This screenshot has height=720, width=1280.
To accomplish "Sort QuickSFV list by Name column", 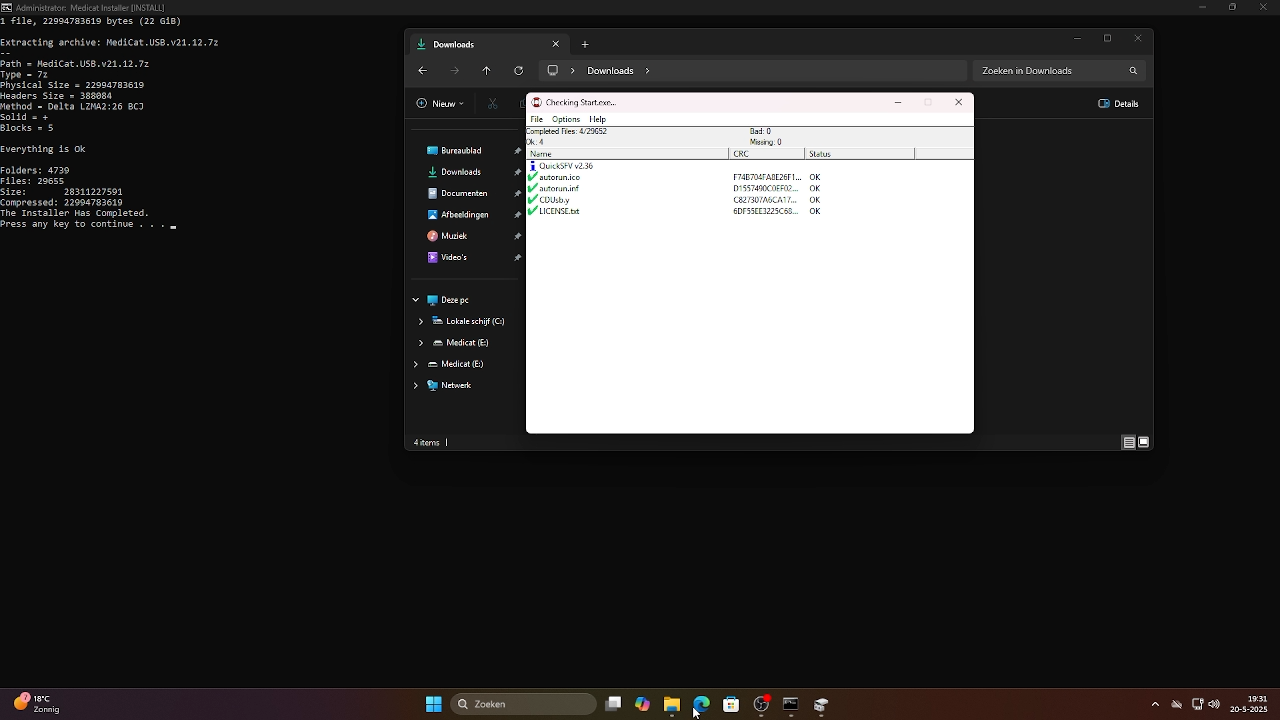I will pos(628,154).
